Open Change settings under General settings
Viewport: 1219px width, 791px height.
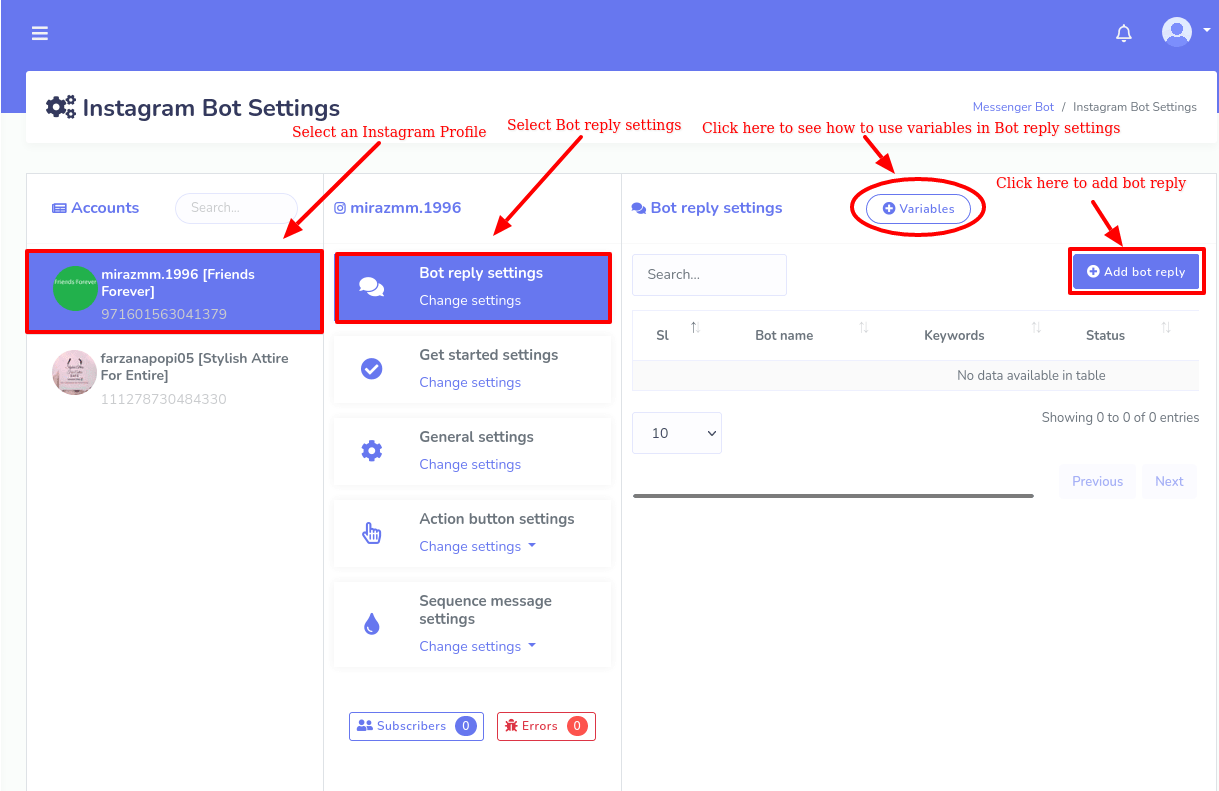pos(470,464)
